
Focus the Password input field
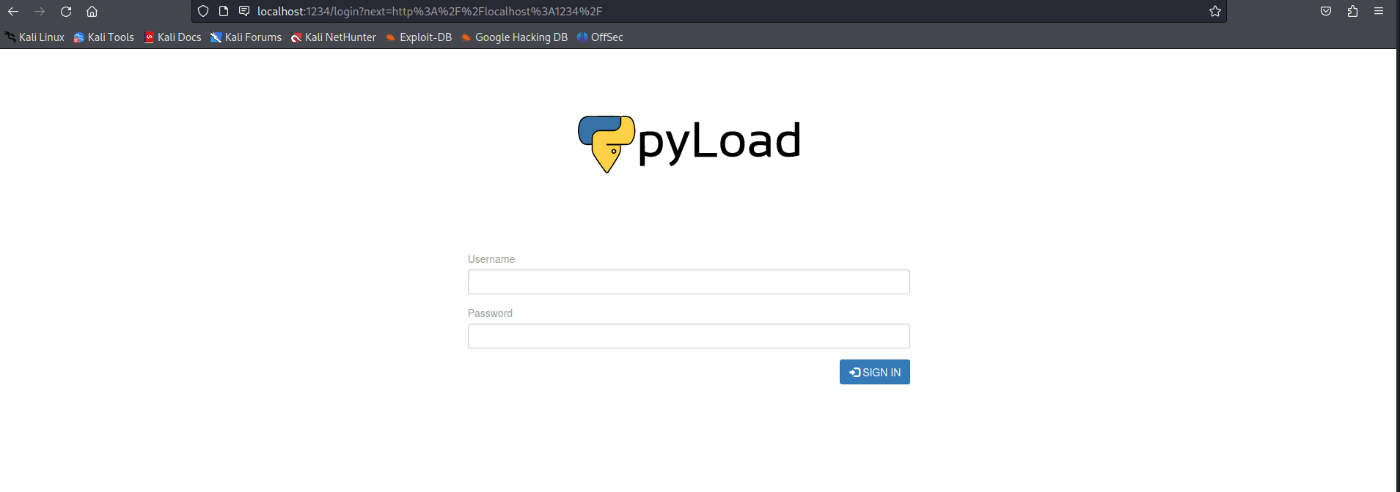point(688,336)
